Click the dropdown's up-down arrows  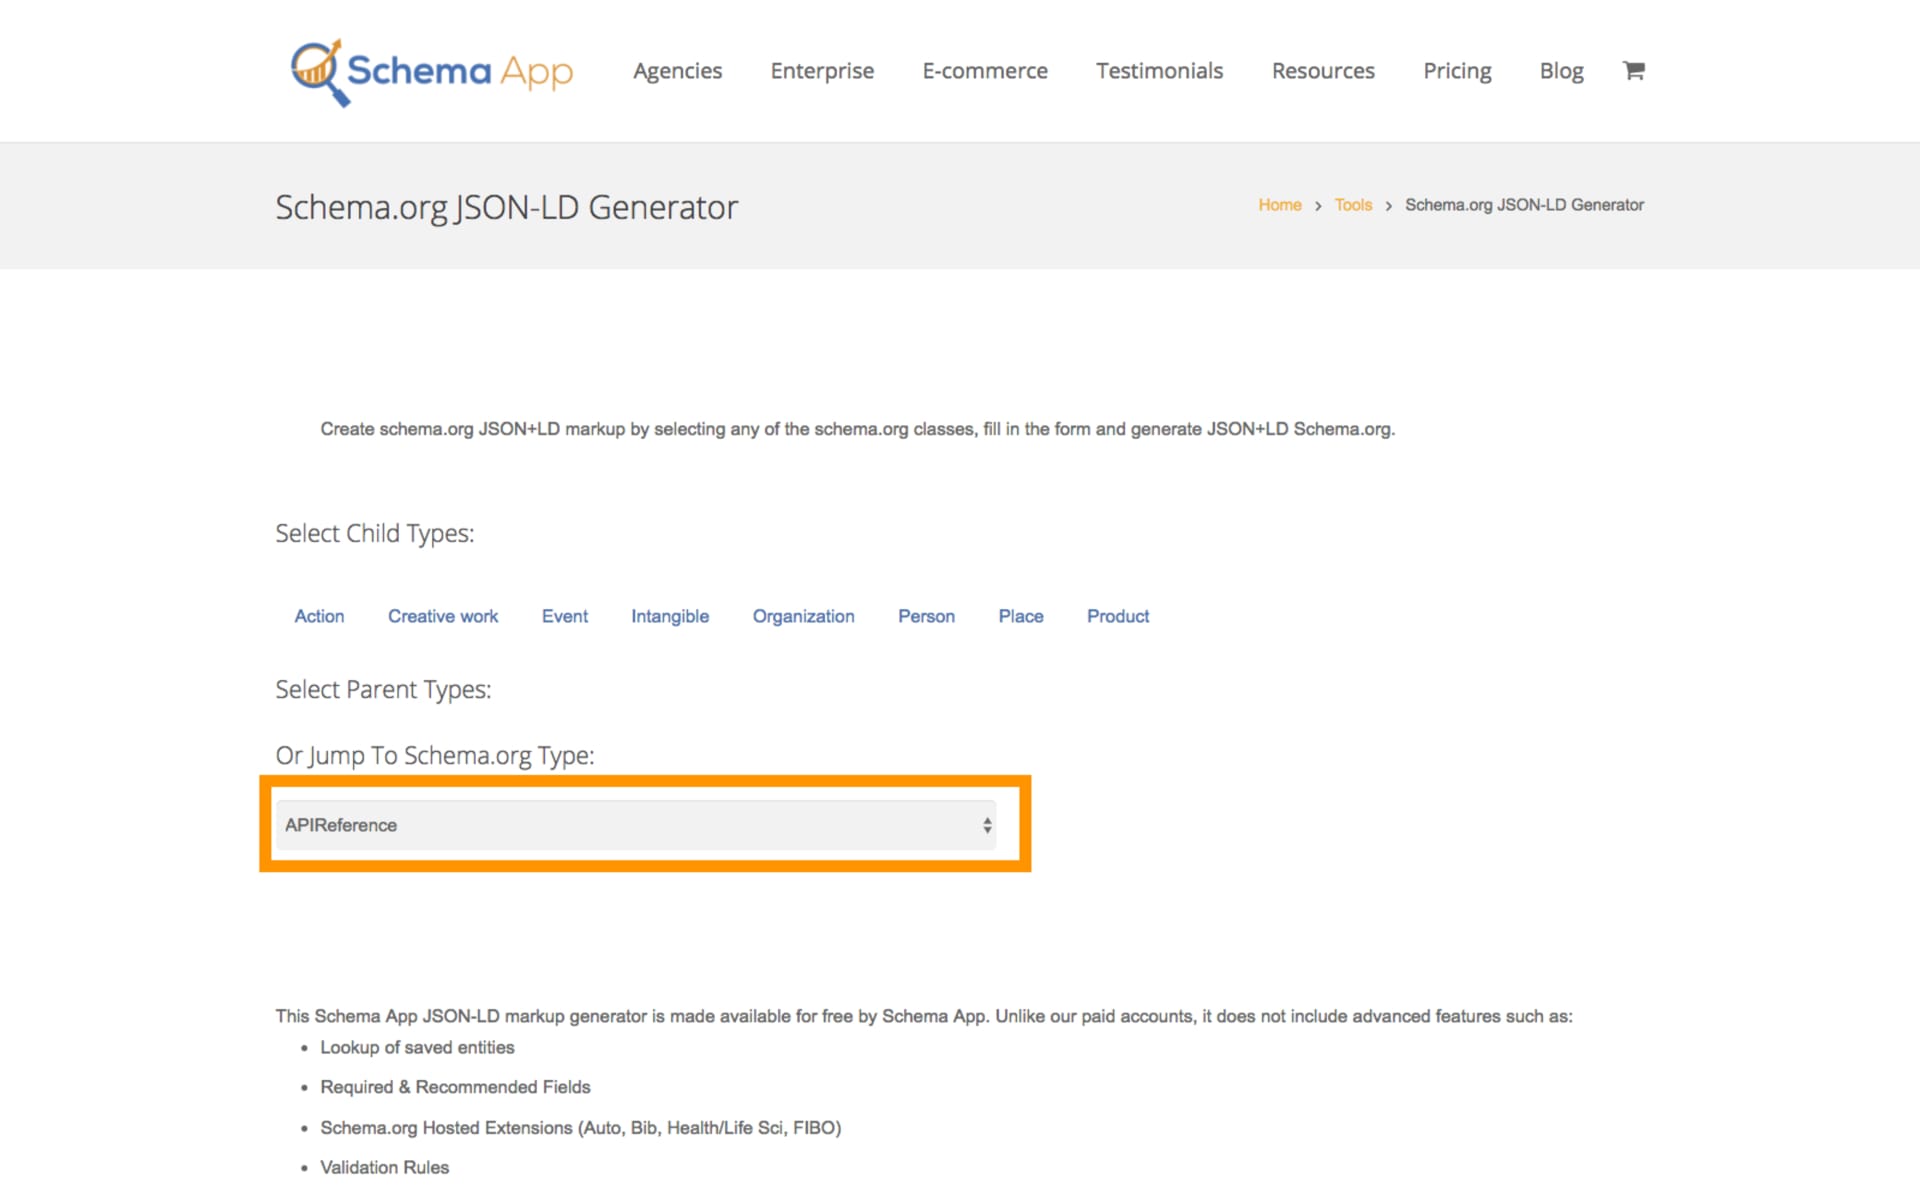[987, 825]
